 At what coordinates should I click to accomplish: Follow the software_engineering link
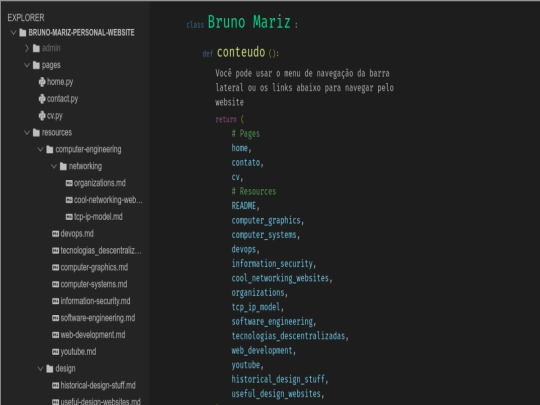(272, 322)
